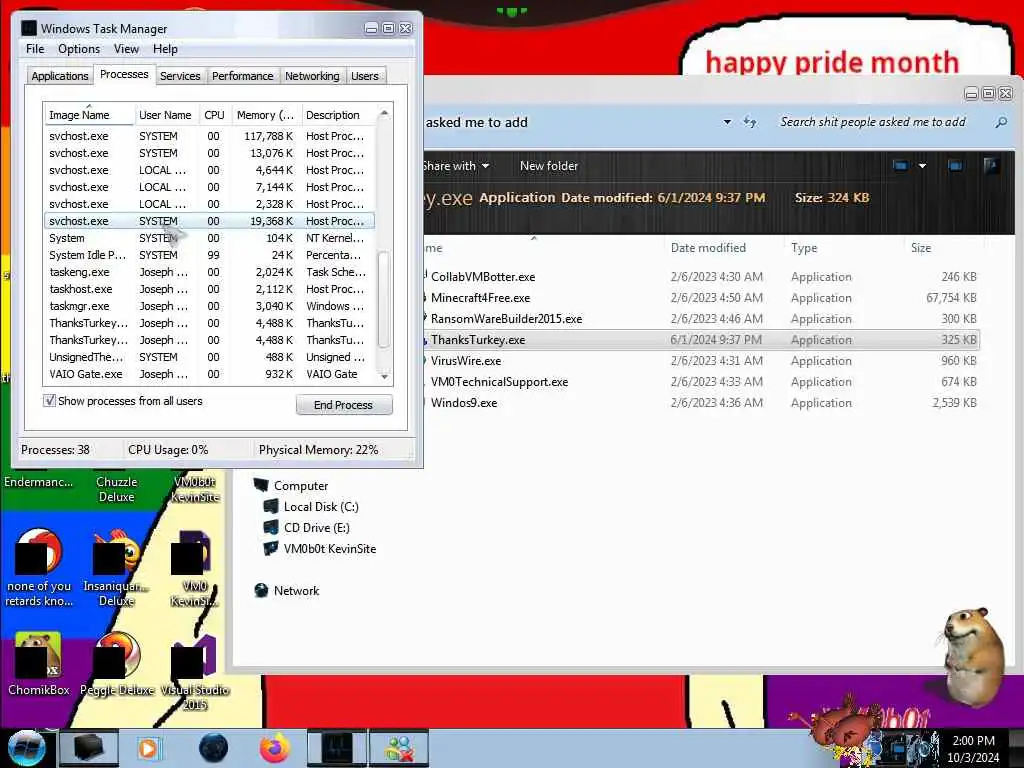Viewport: 1024px width, 768px height.
Task: Sort files by Date modified column
Action: (x=722, y=248)
